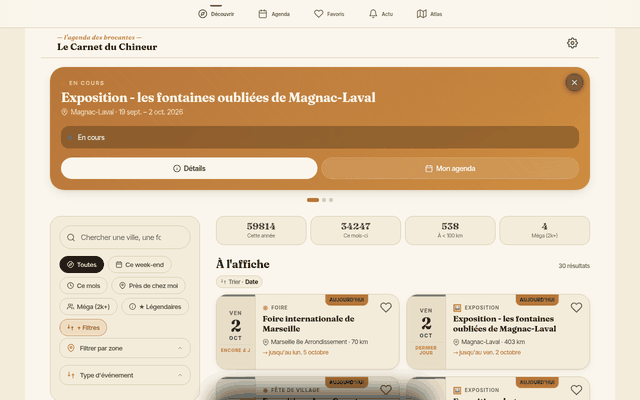Open the + Filtres options
The width and height of the screenshot is (640, 400).
pos(83,327)
